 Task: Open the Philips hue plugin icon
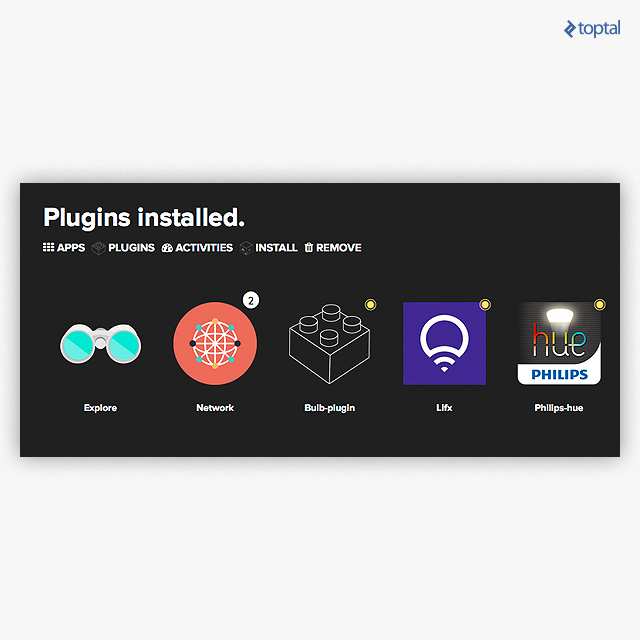559,343
